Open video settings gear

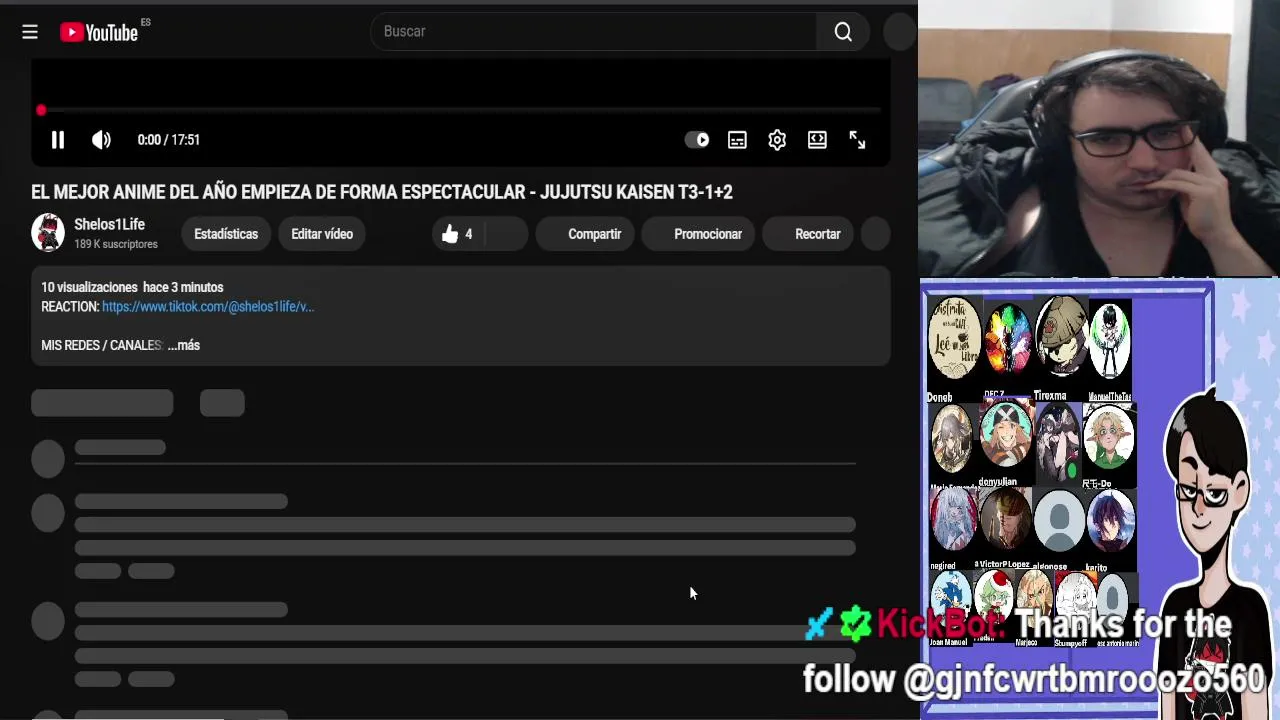click(x=777, y=140)
